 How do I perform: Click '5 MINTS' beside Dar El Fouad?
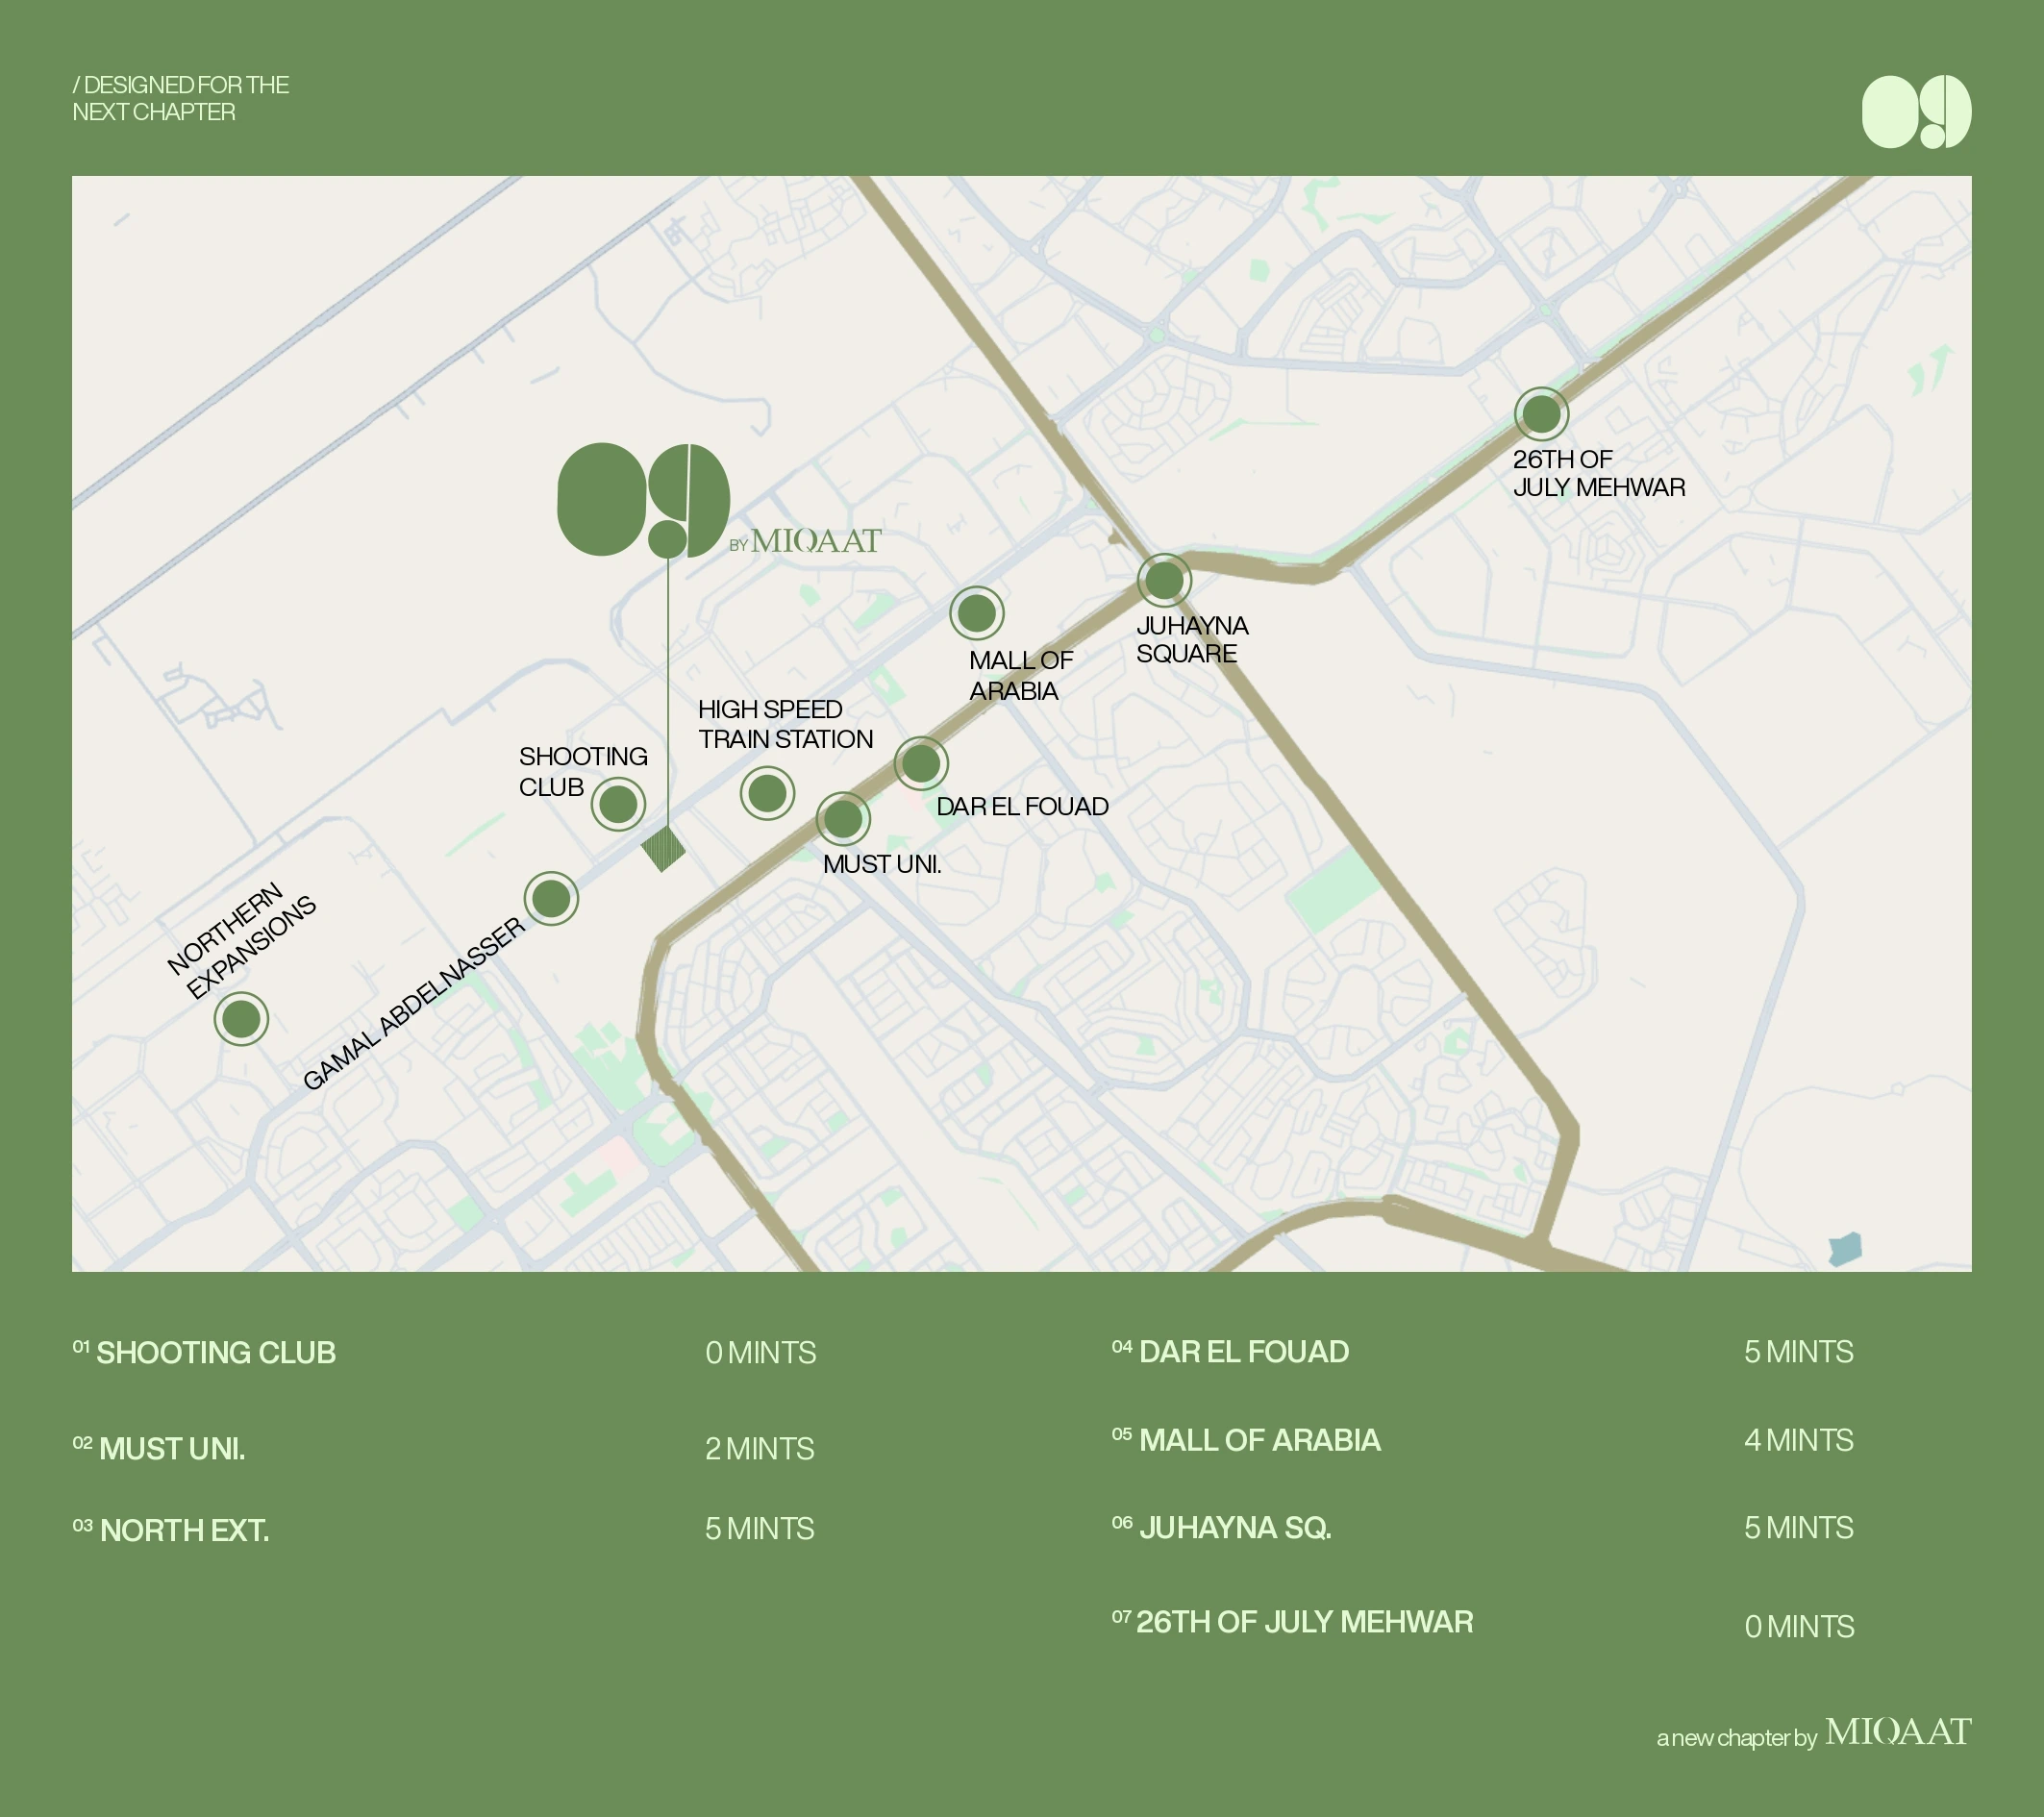1799,1351
